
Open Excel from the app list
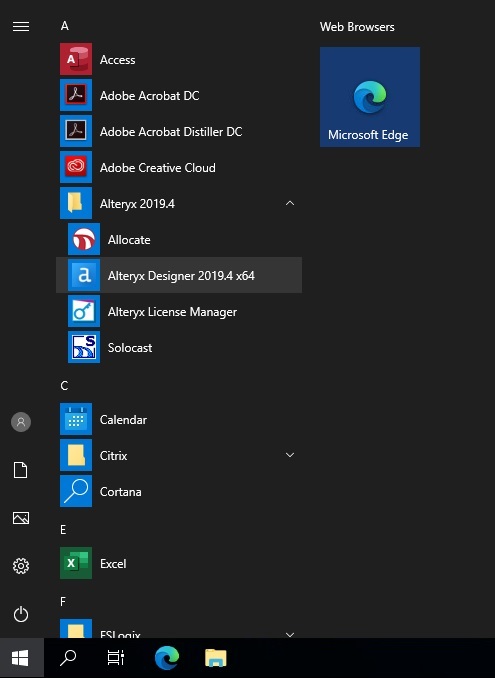pos(179,563)
